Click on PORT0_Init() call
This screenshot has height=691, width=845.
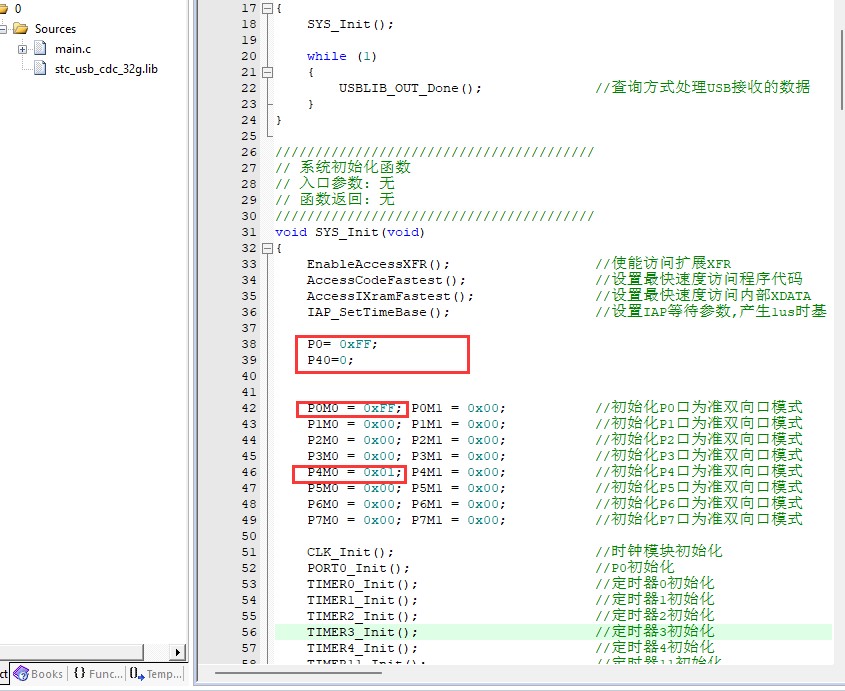(358, 568)
